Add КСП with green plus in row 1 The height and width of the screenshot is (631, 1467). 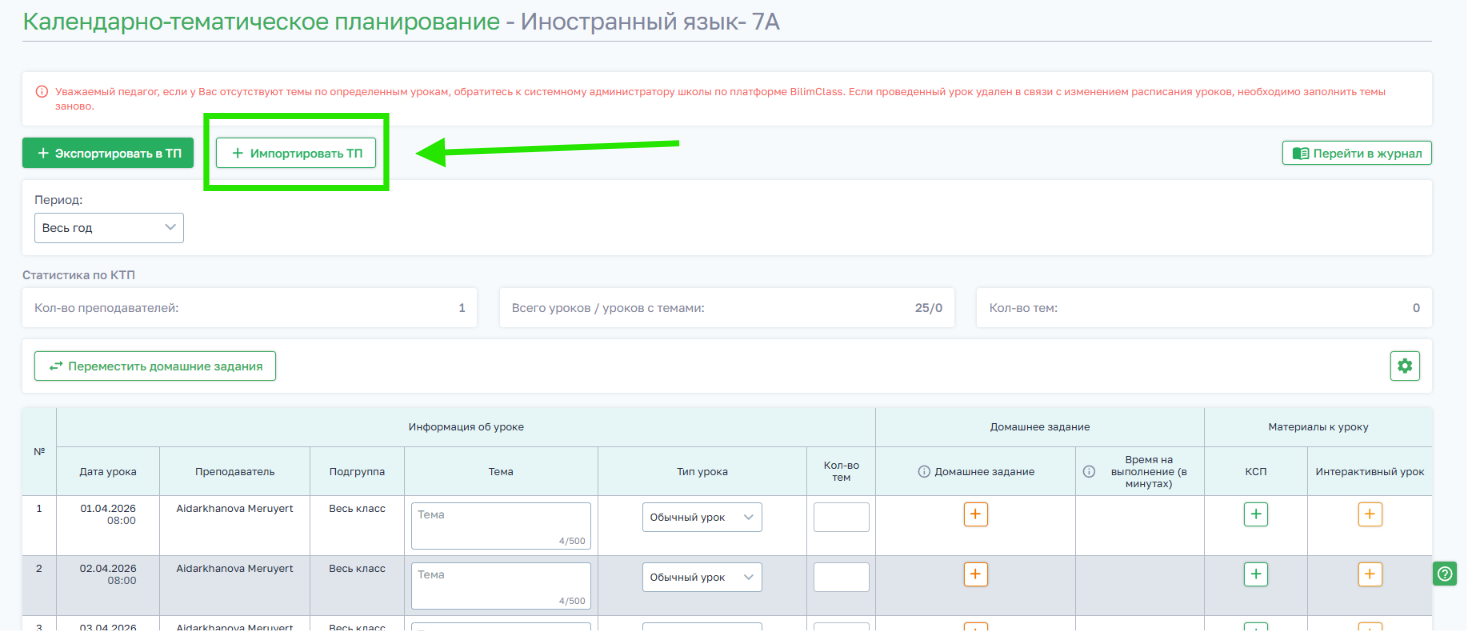(x=1256, y=514)
